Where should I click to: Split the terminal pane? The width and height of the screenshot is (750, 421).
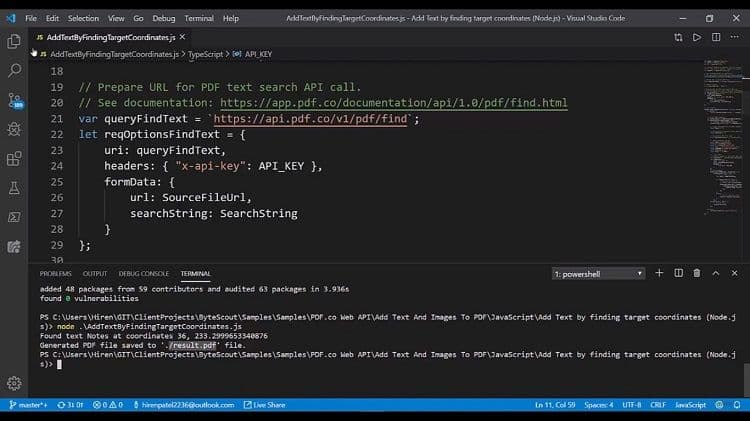(x=678, y=273)
